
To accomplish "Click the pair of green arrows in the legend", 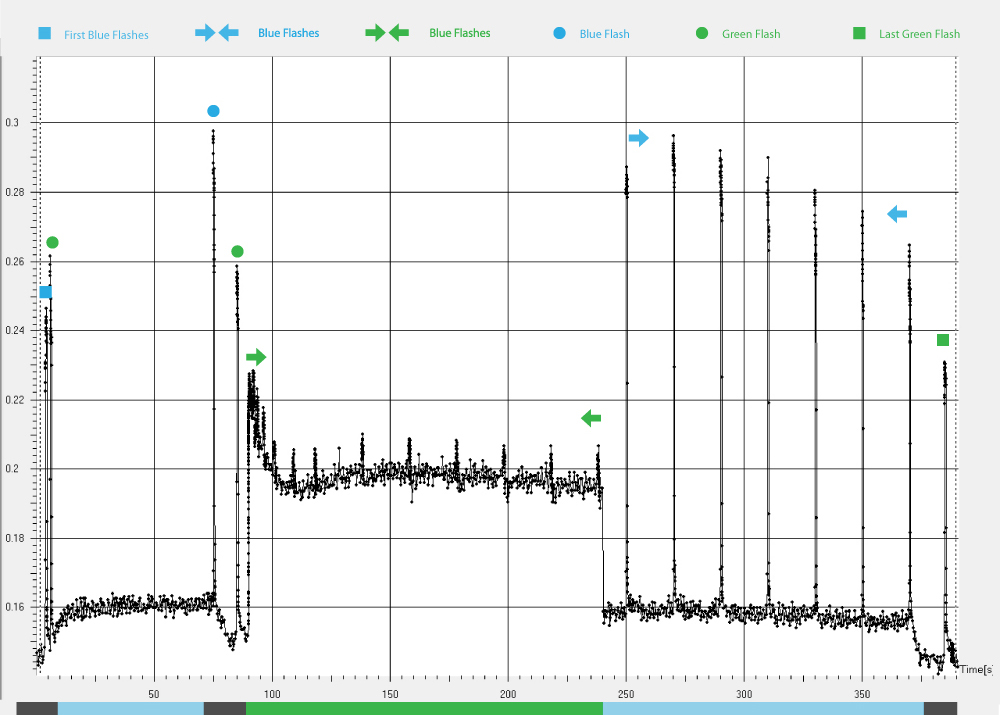I will tap(387, 33).
